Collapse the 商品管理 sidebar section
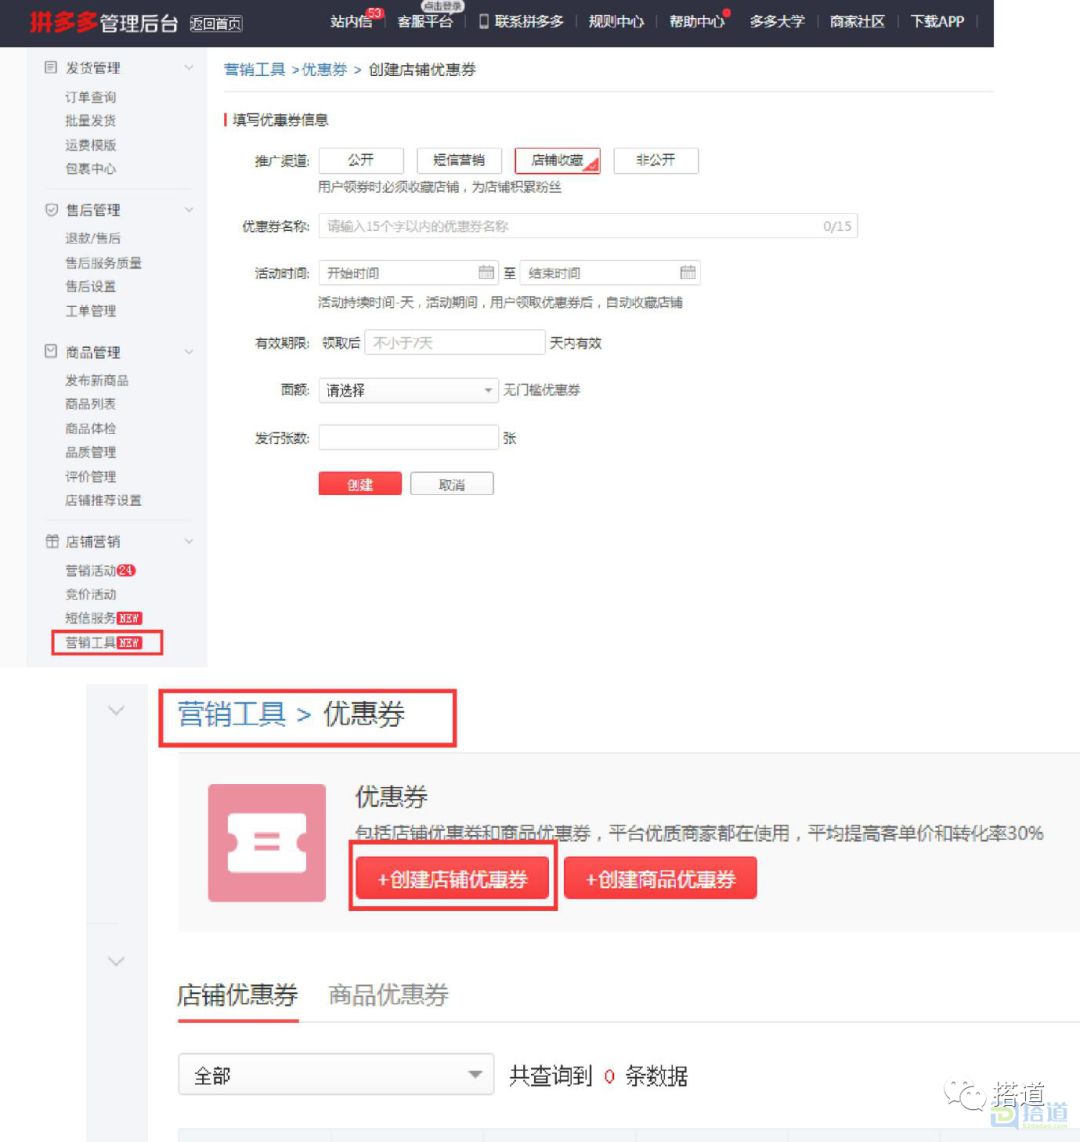This screenshot has height=1142, width=1080. [189, 352]
